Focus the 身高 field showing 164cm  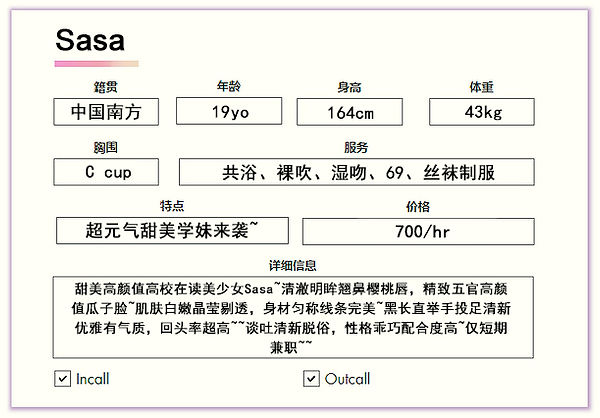click(x=350, y=112)
